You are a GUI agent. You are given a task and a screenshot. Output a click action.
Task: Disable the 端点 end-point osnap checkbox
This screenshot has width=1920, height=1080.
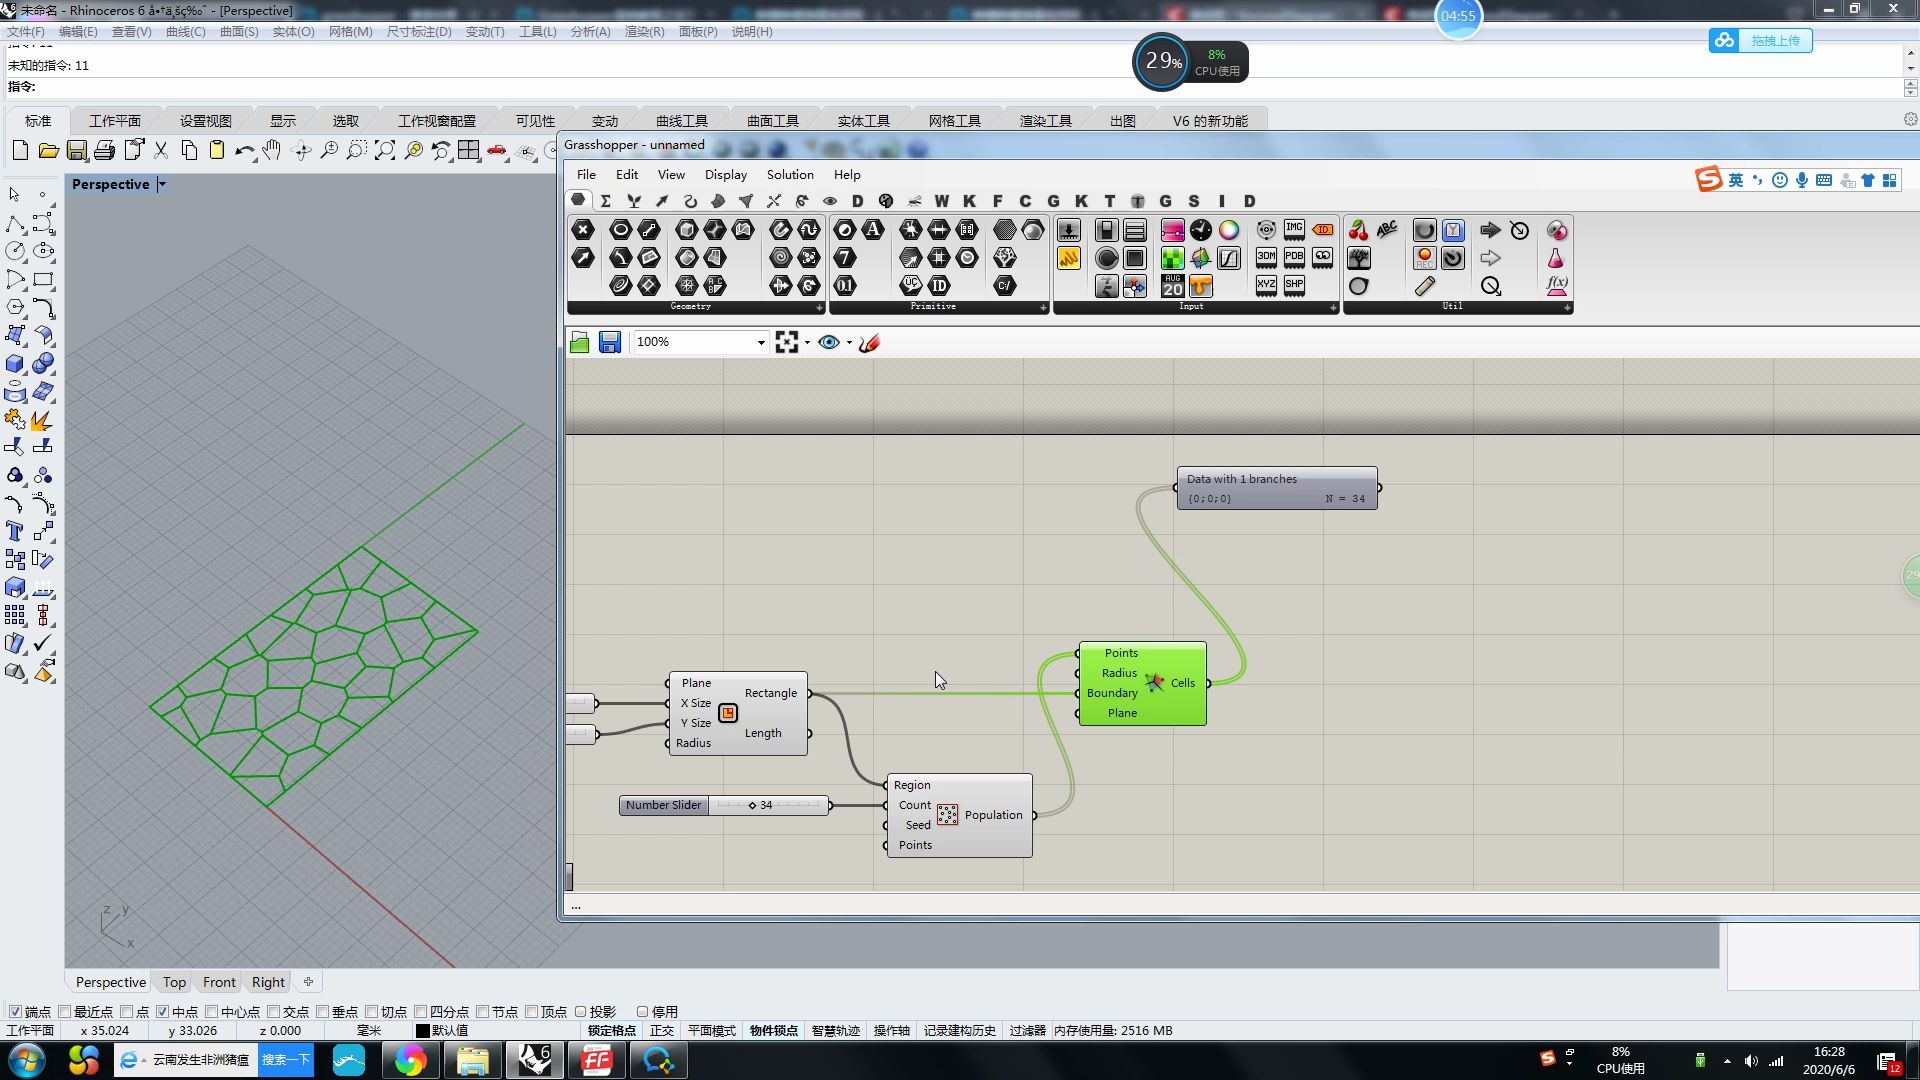[15, 1012]
